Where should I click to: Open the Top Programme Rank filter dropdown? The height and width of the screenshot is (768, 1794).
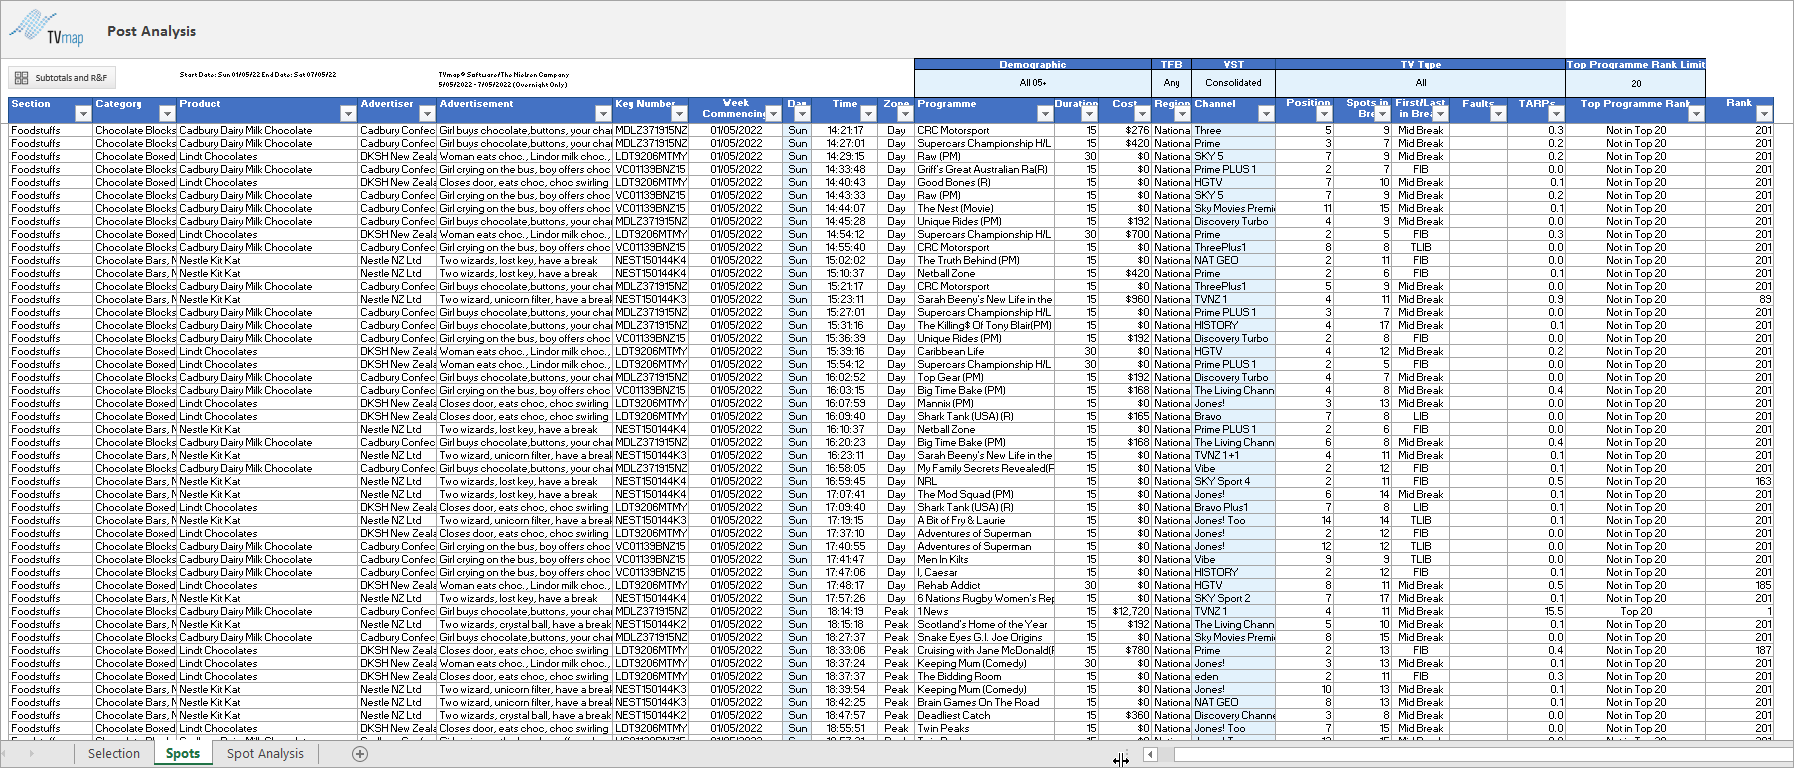click(x=1696, y=114)
